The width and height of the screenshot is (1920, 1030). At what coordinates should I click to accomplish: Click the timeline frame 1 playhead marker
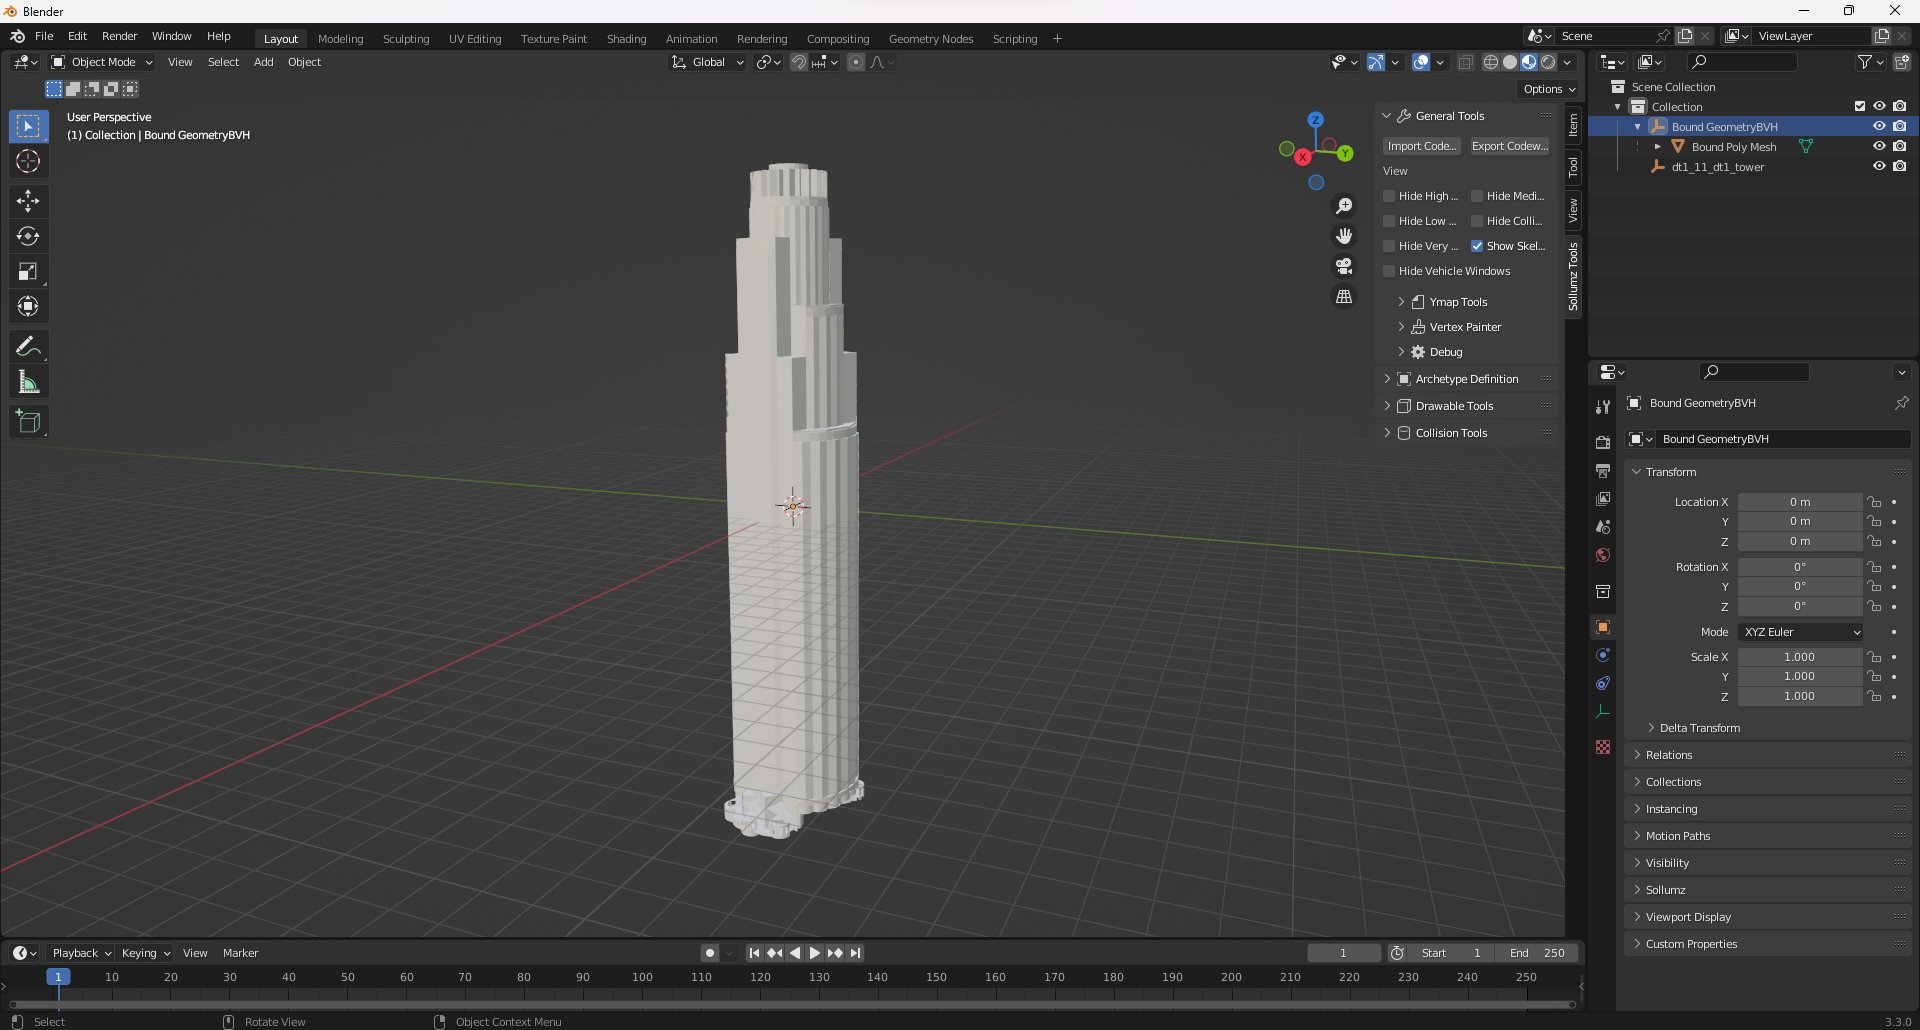pos(58,977)
